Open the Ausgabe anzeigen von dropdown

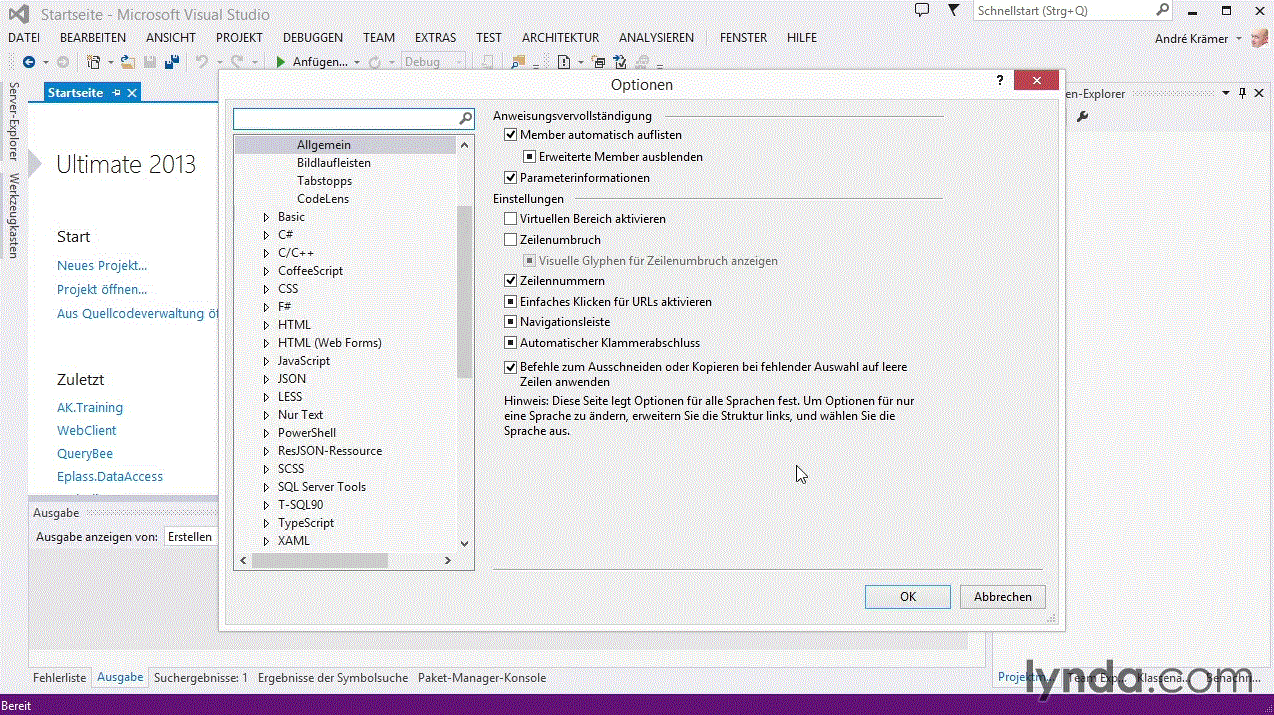[190, 537]
